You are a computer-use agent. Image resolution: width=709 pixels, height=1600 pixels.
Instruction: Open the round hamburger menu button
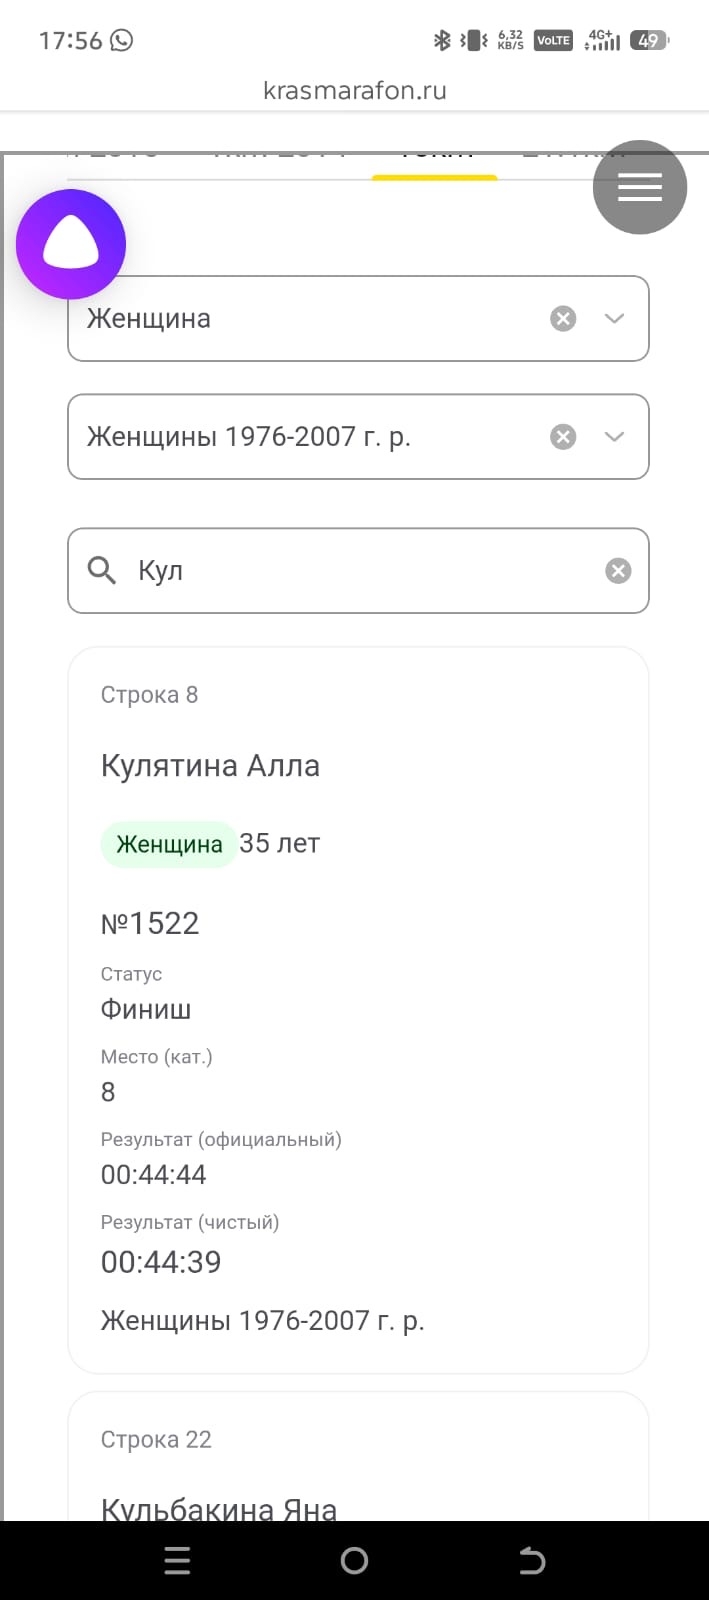[x=640, y=187]
